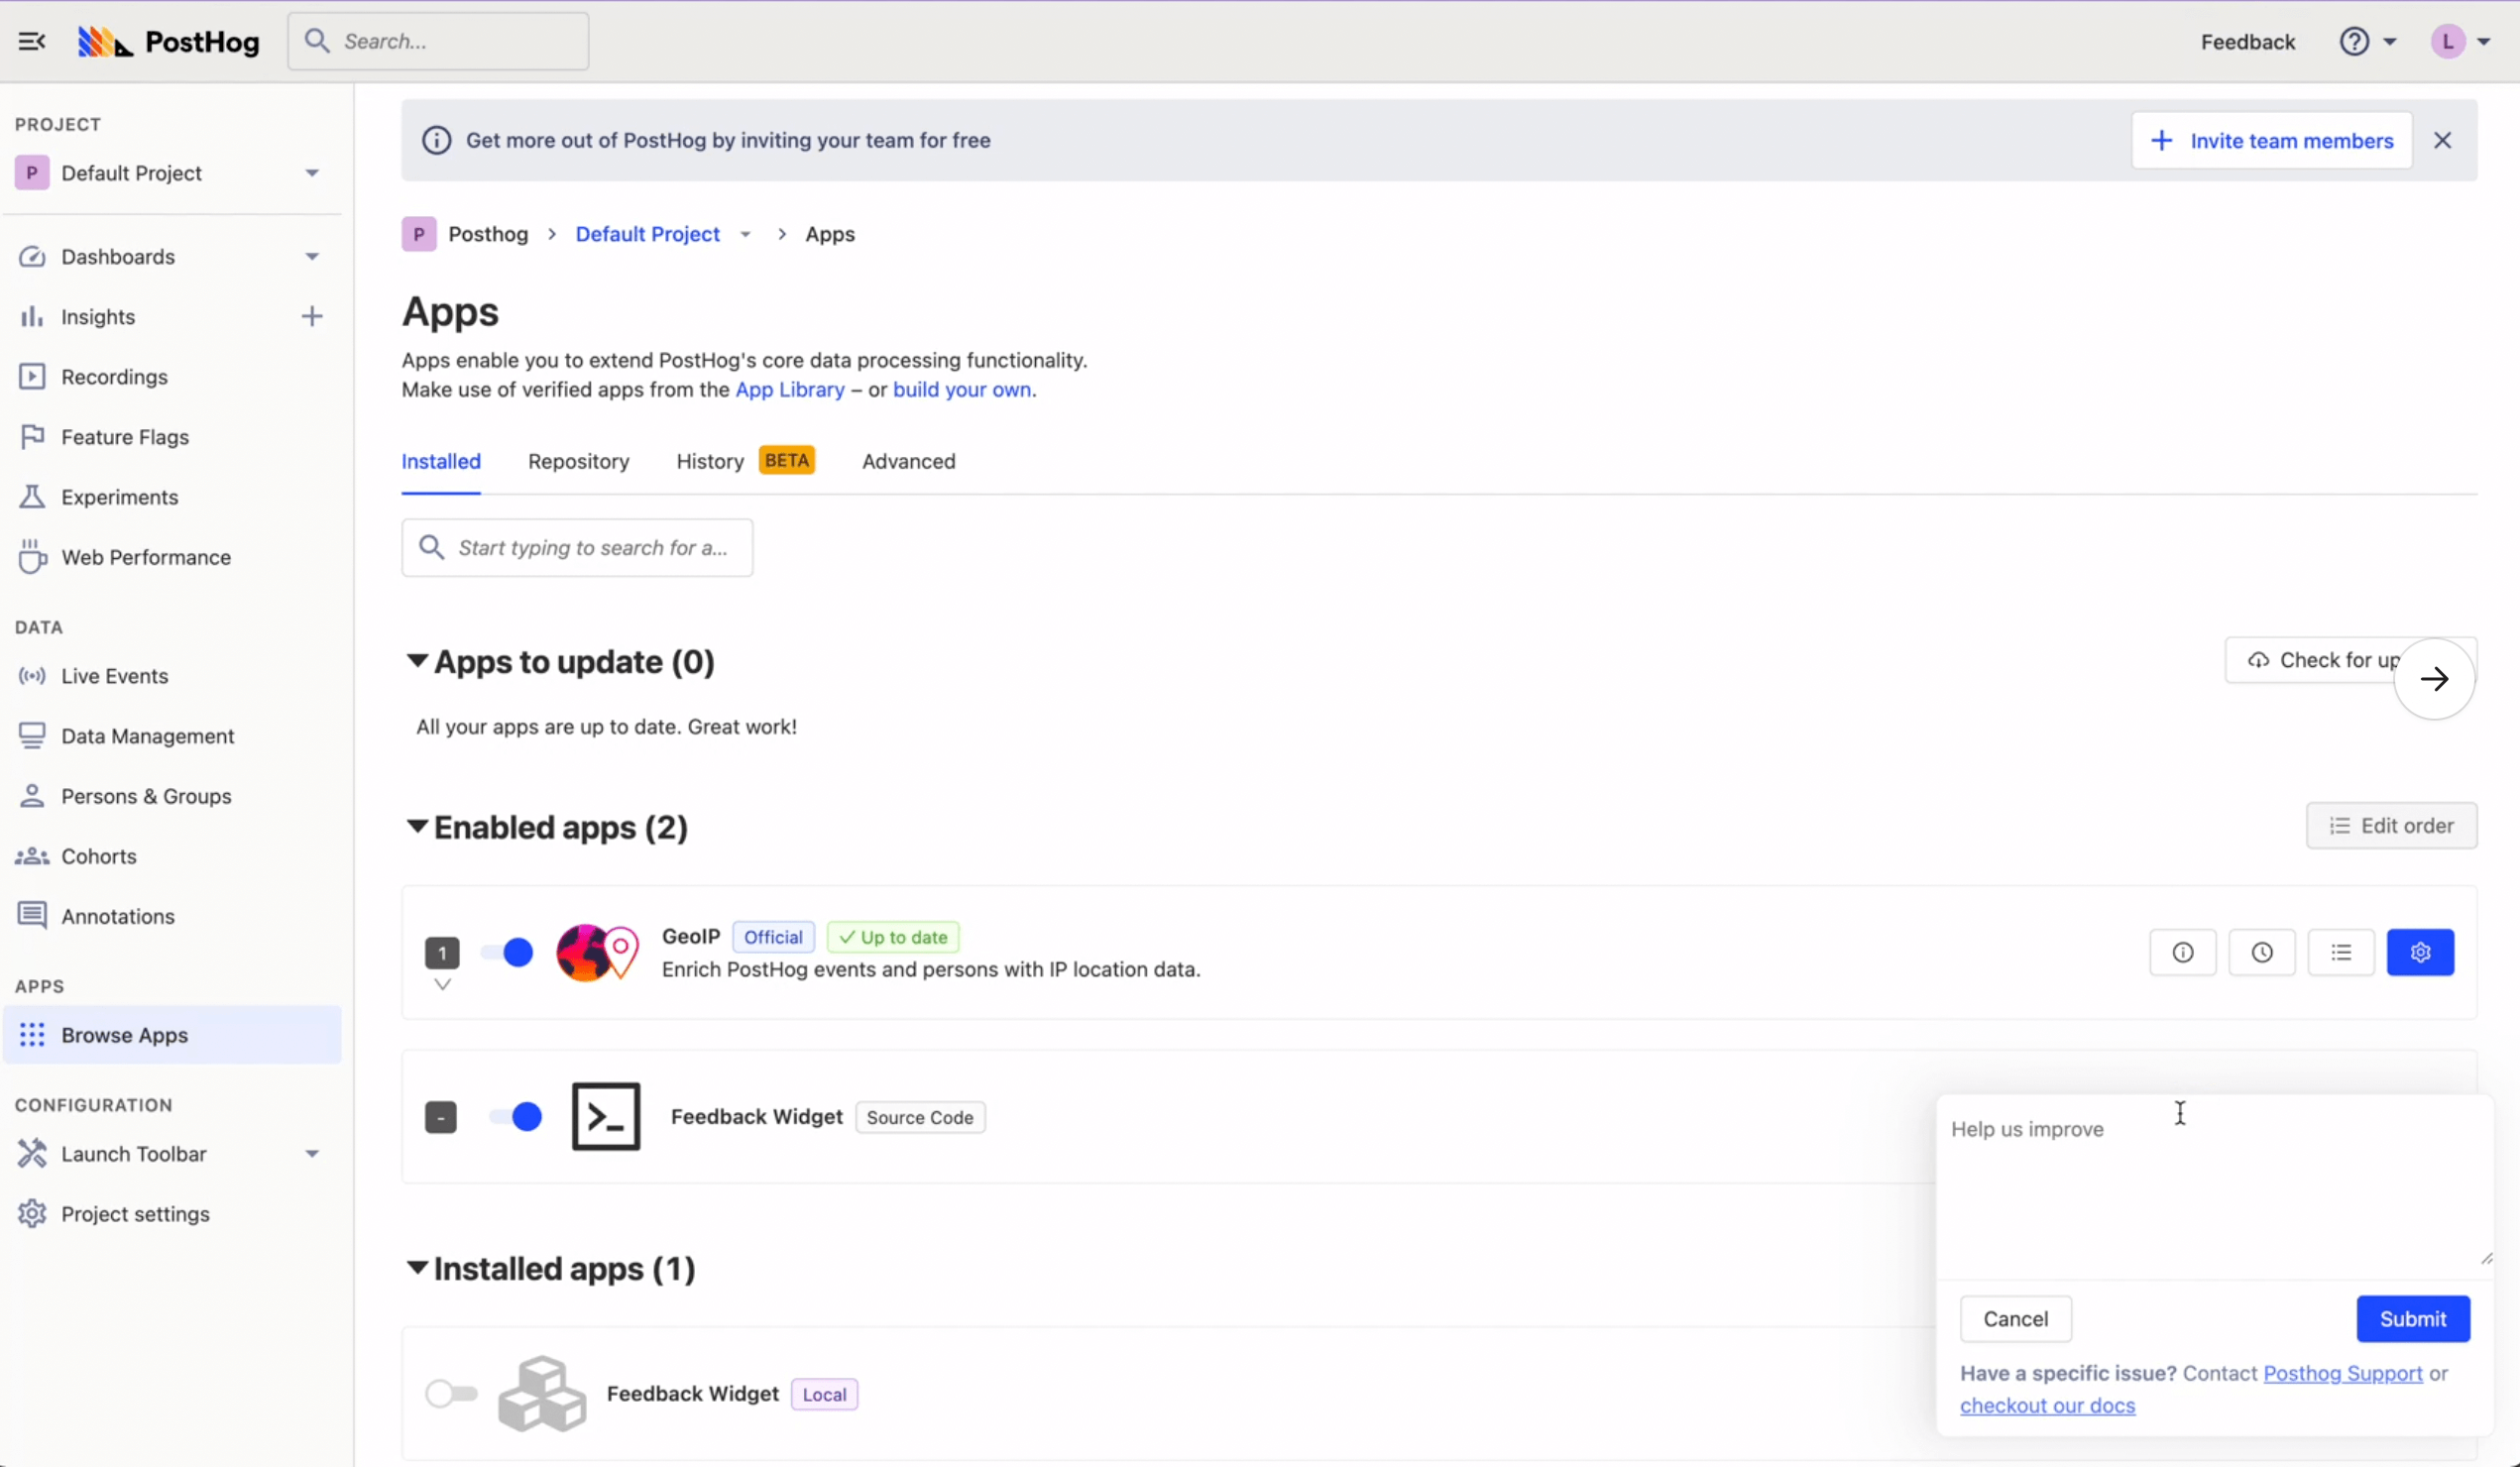2520x1467 pixels.
Task: Collapse the Installed apps section
Action: [414, 1268]
